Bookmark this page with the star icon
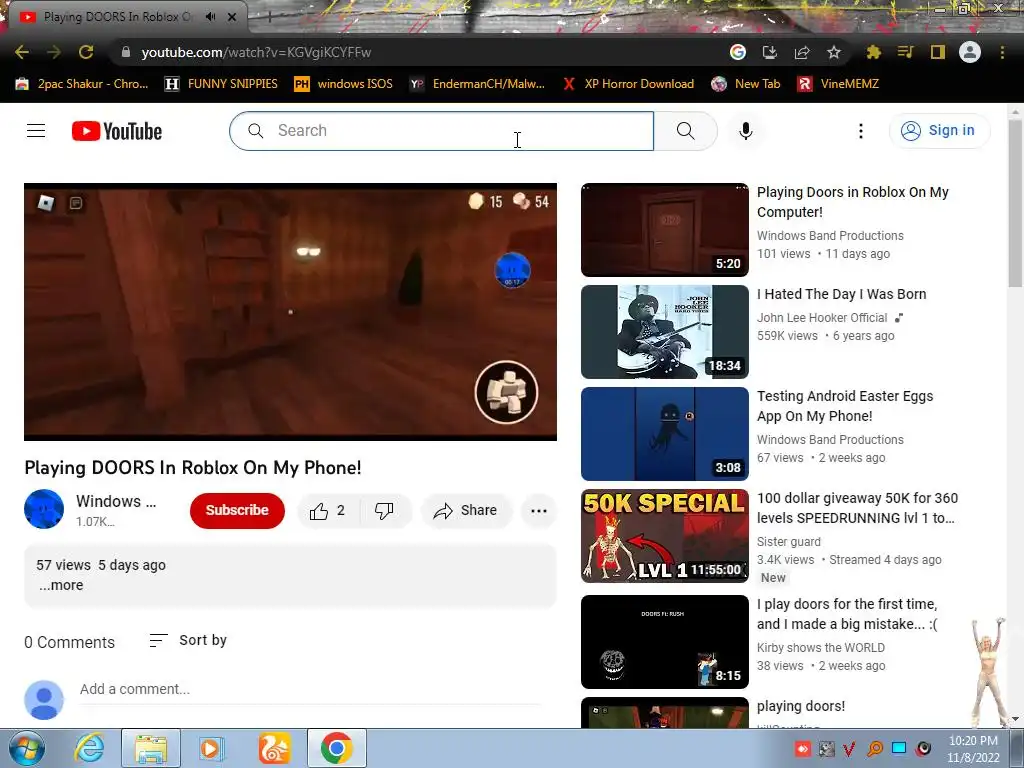 (x=834, y=52)
